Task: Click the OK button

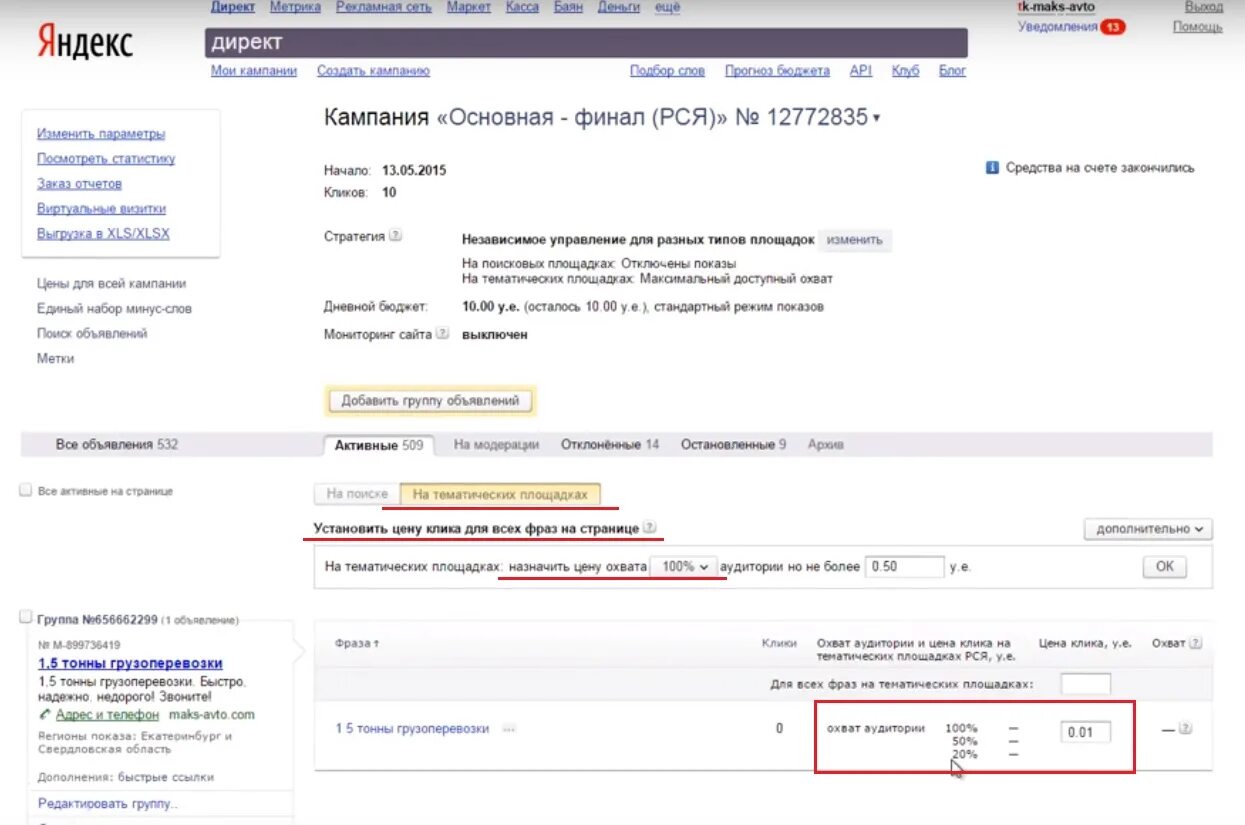Action: 1165,566
